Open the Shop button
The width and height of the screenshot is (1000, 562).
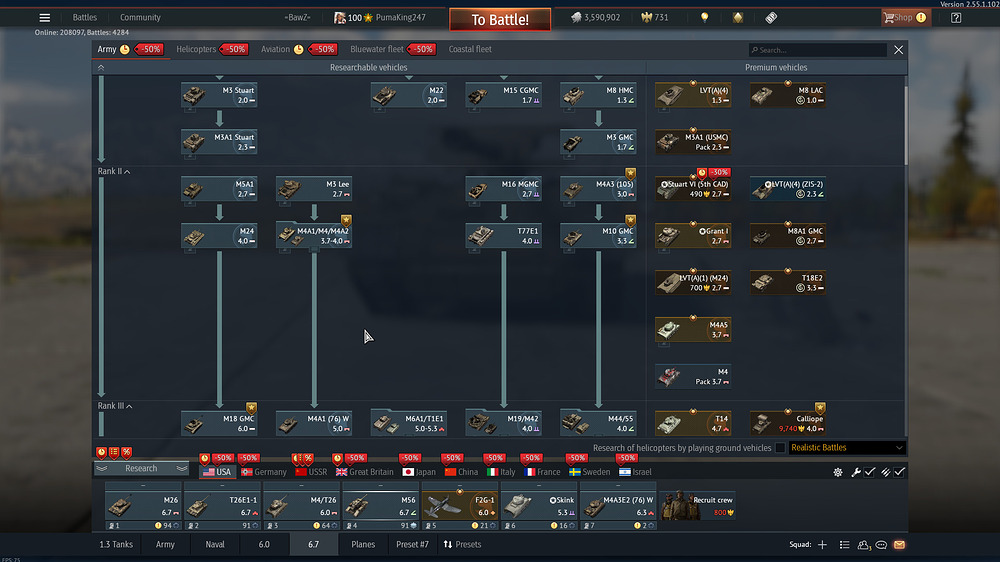[x=904, y=18]
